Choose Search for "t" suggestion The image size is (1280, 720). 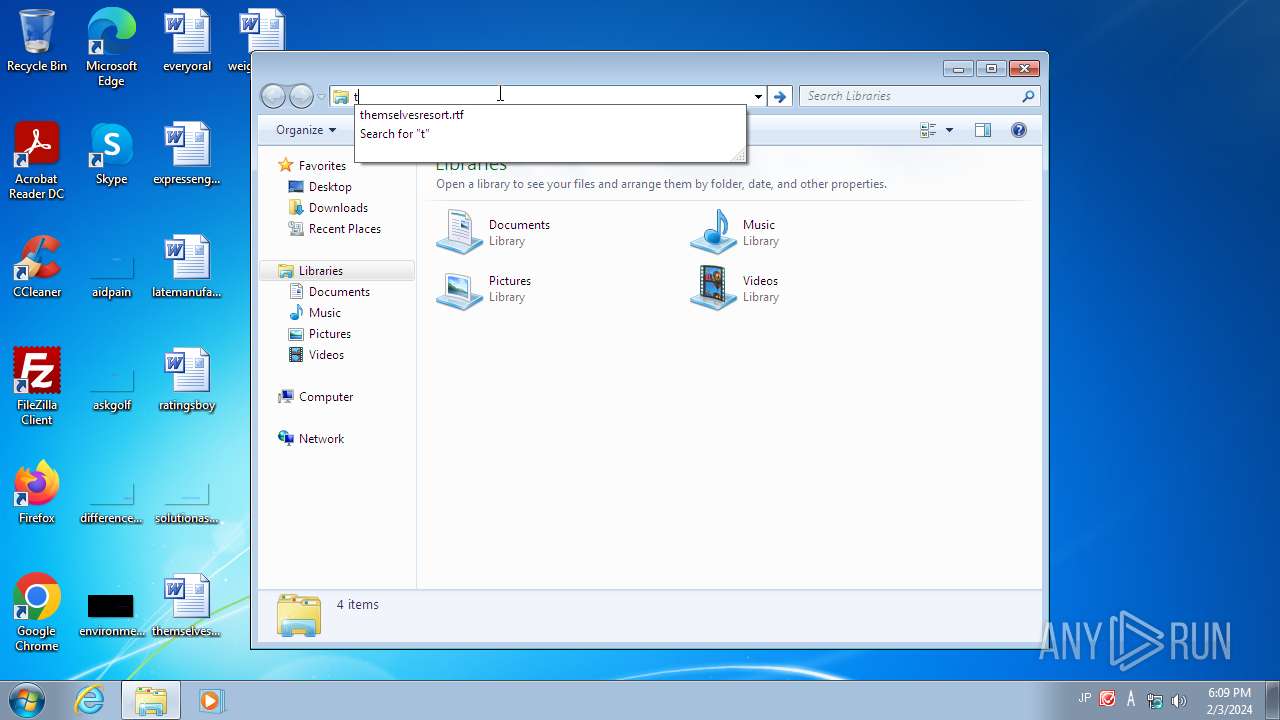coord(550,134)
